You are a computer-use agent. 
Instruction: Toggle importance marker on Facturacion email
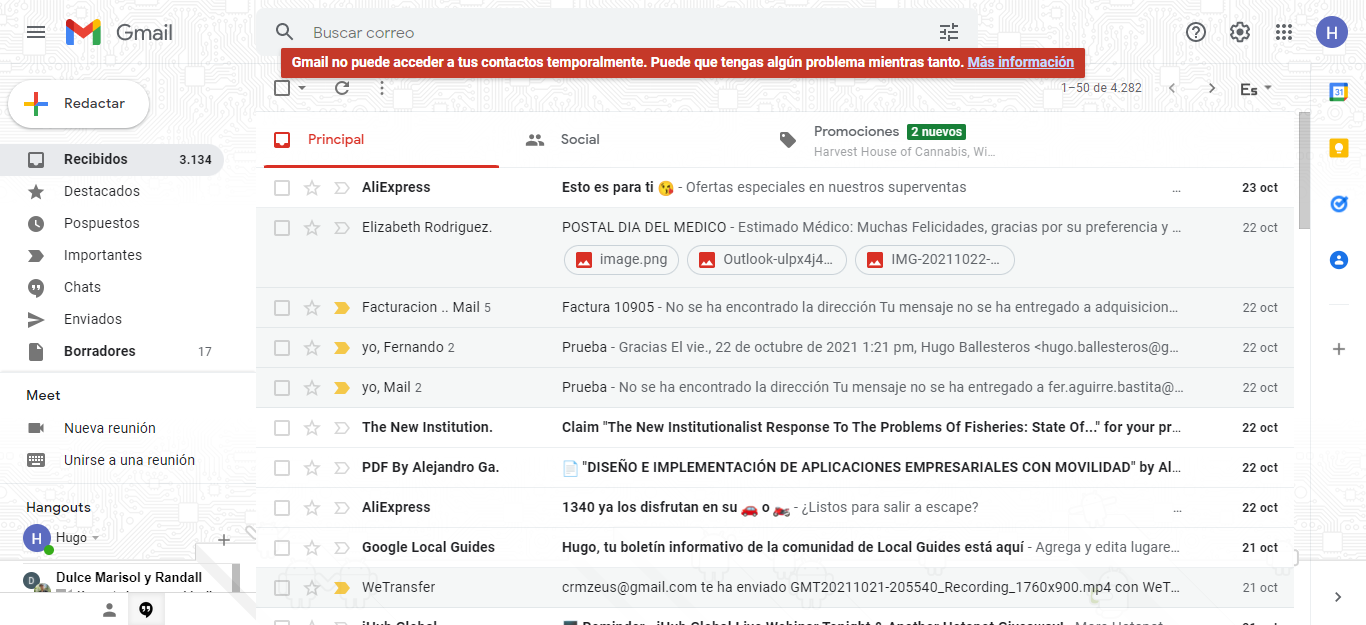pyautogui.click(x=341, y=308)
